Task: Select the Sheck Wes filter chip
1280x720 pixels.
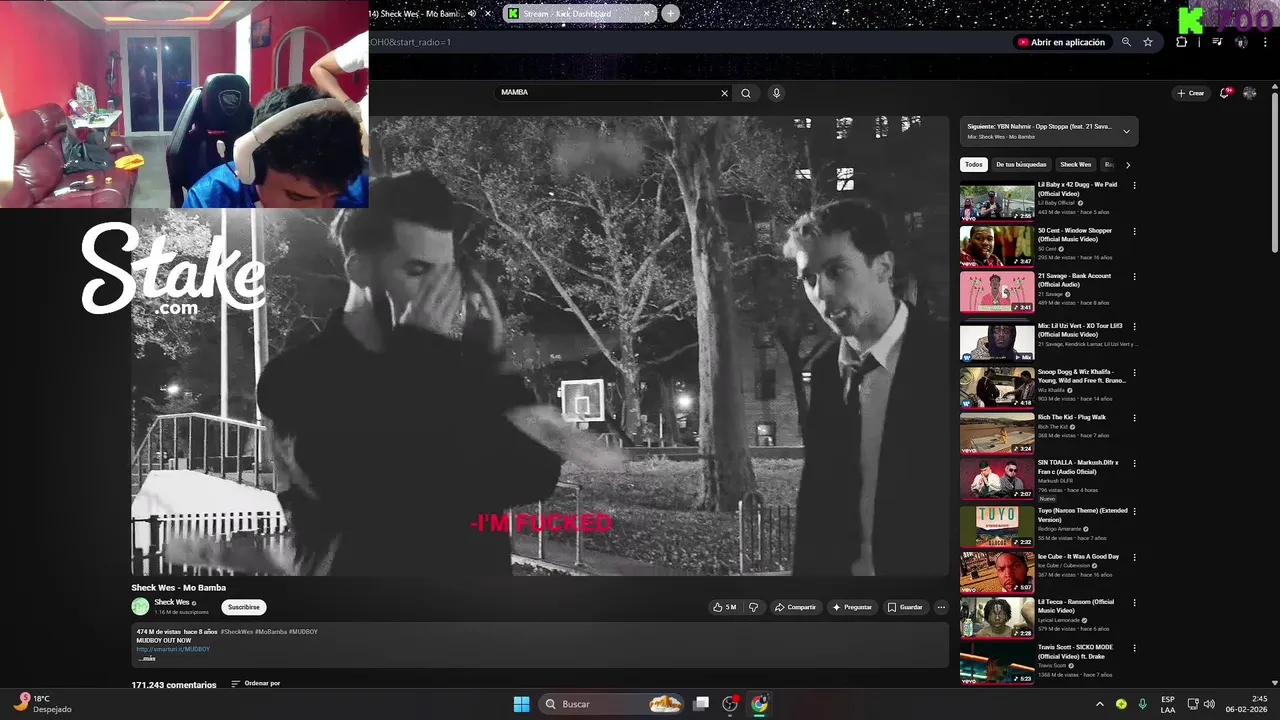Action: 1076,165
